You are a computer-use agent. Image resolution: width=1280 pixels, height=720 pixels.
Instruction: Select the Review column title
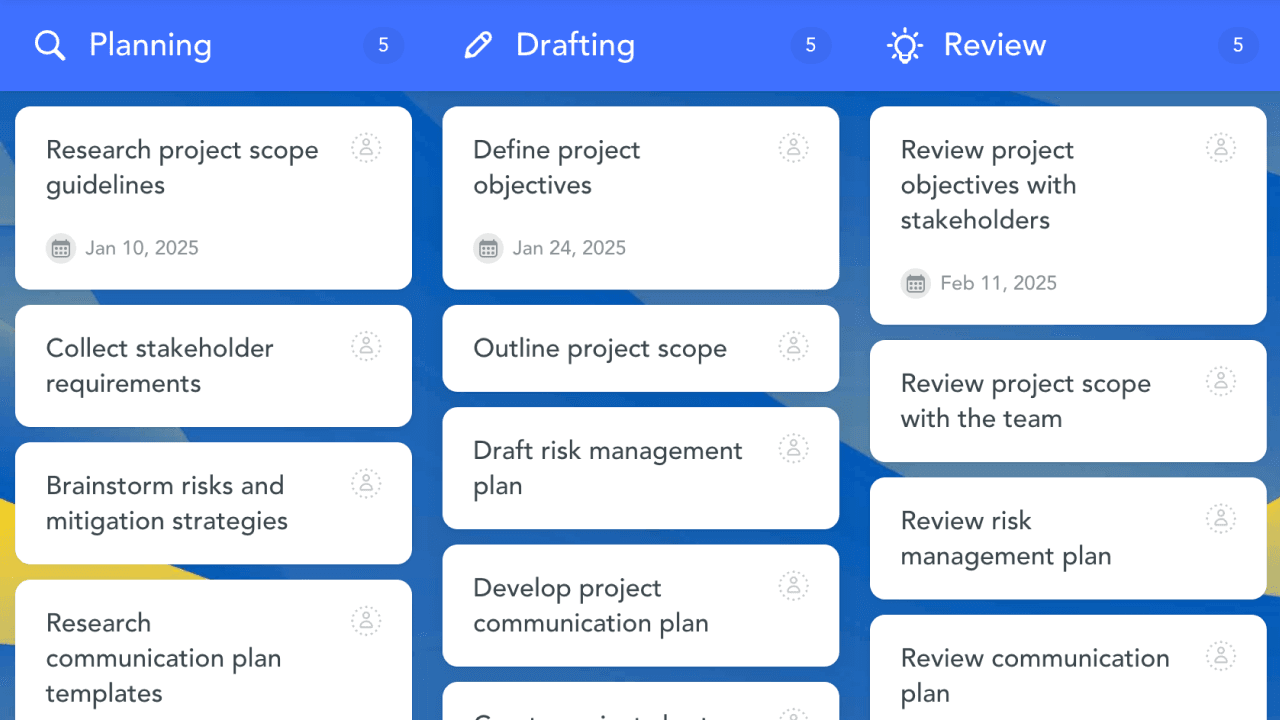click(x=994, y=45)
